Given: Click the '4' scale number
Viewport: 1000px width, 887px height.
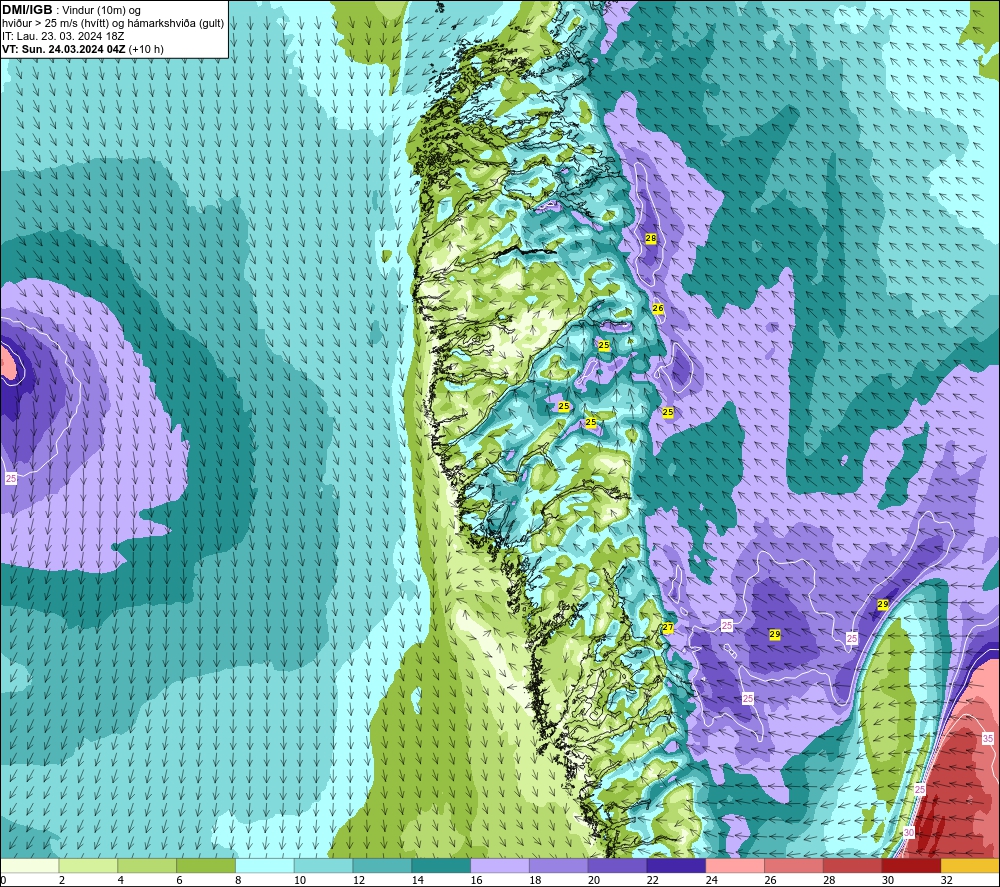Looking at the screenshot, I should click(121, 880).
